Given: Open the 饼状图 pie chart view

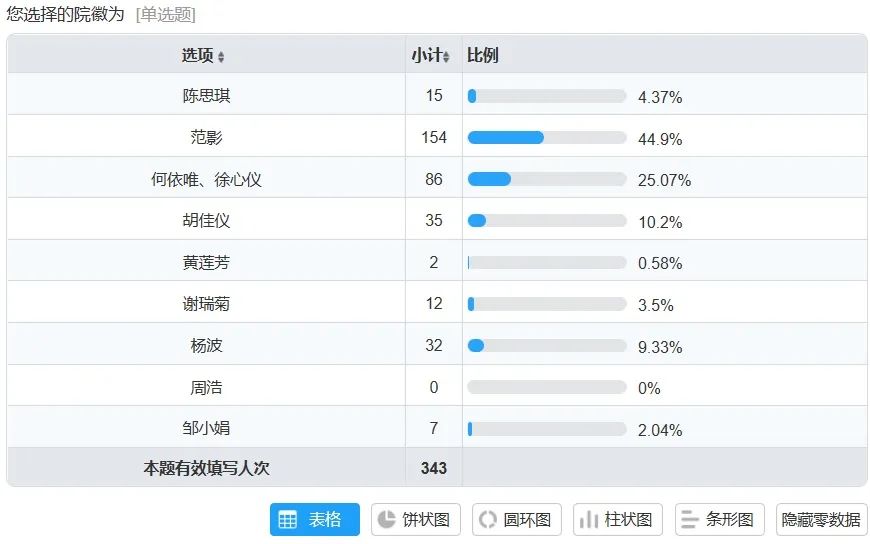Looking at the screenshot, I should pyautogui.click(x=413, y=520).
